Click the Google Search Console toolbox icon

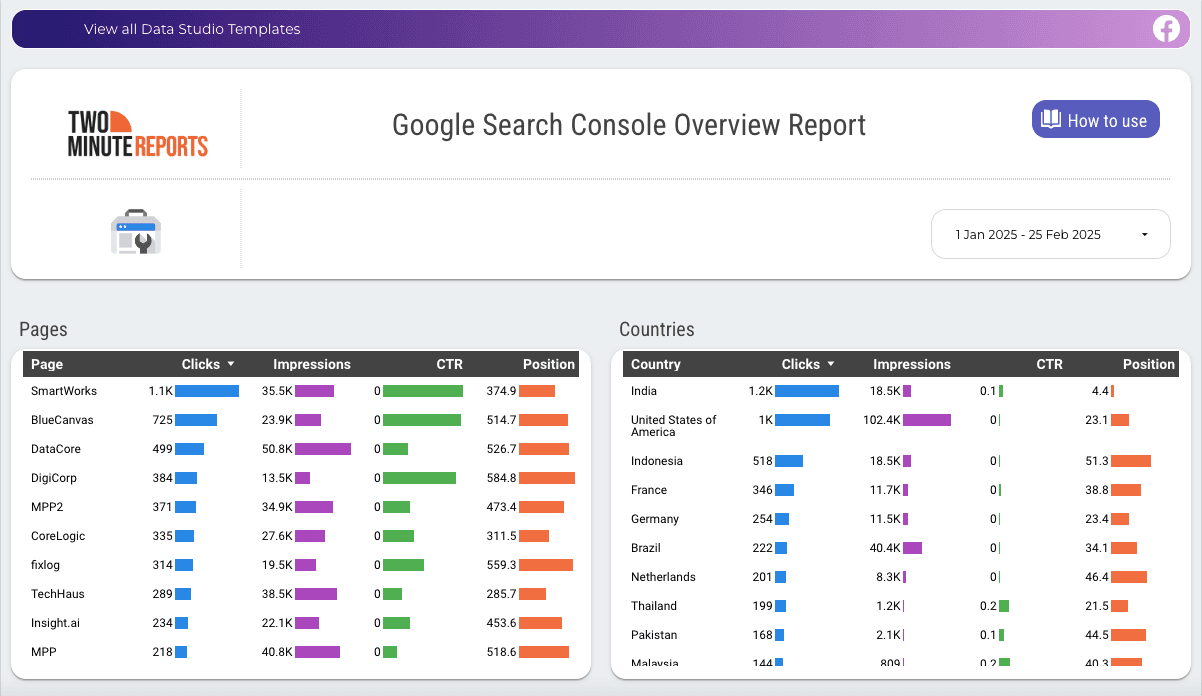point(136,232)
